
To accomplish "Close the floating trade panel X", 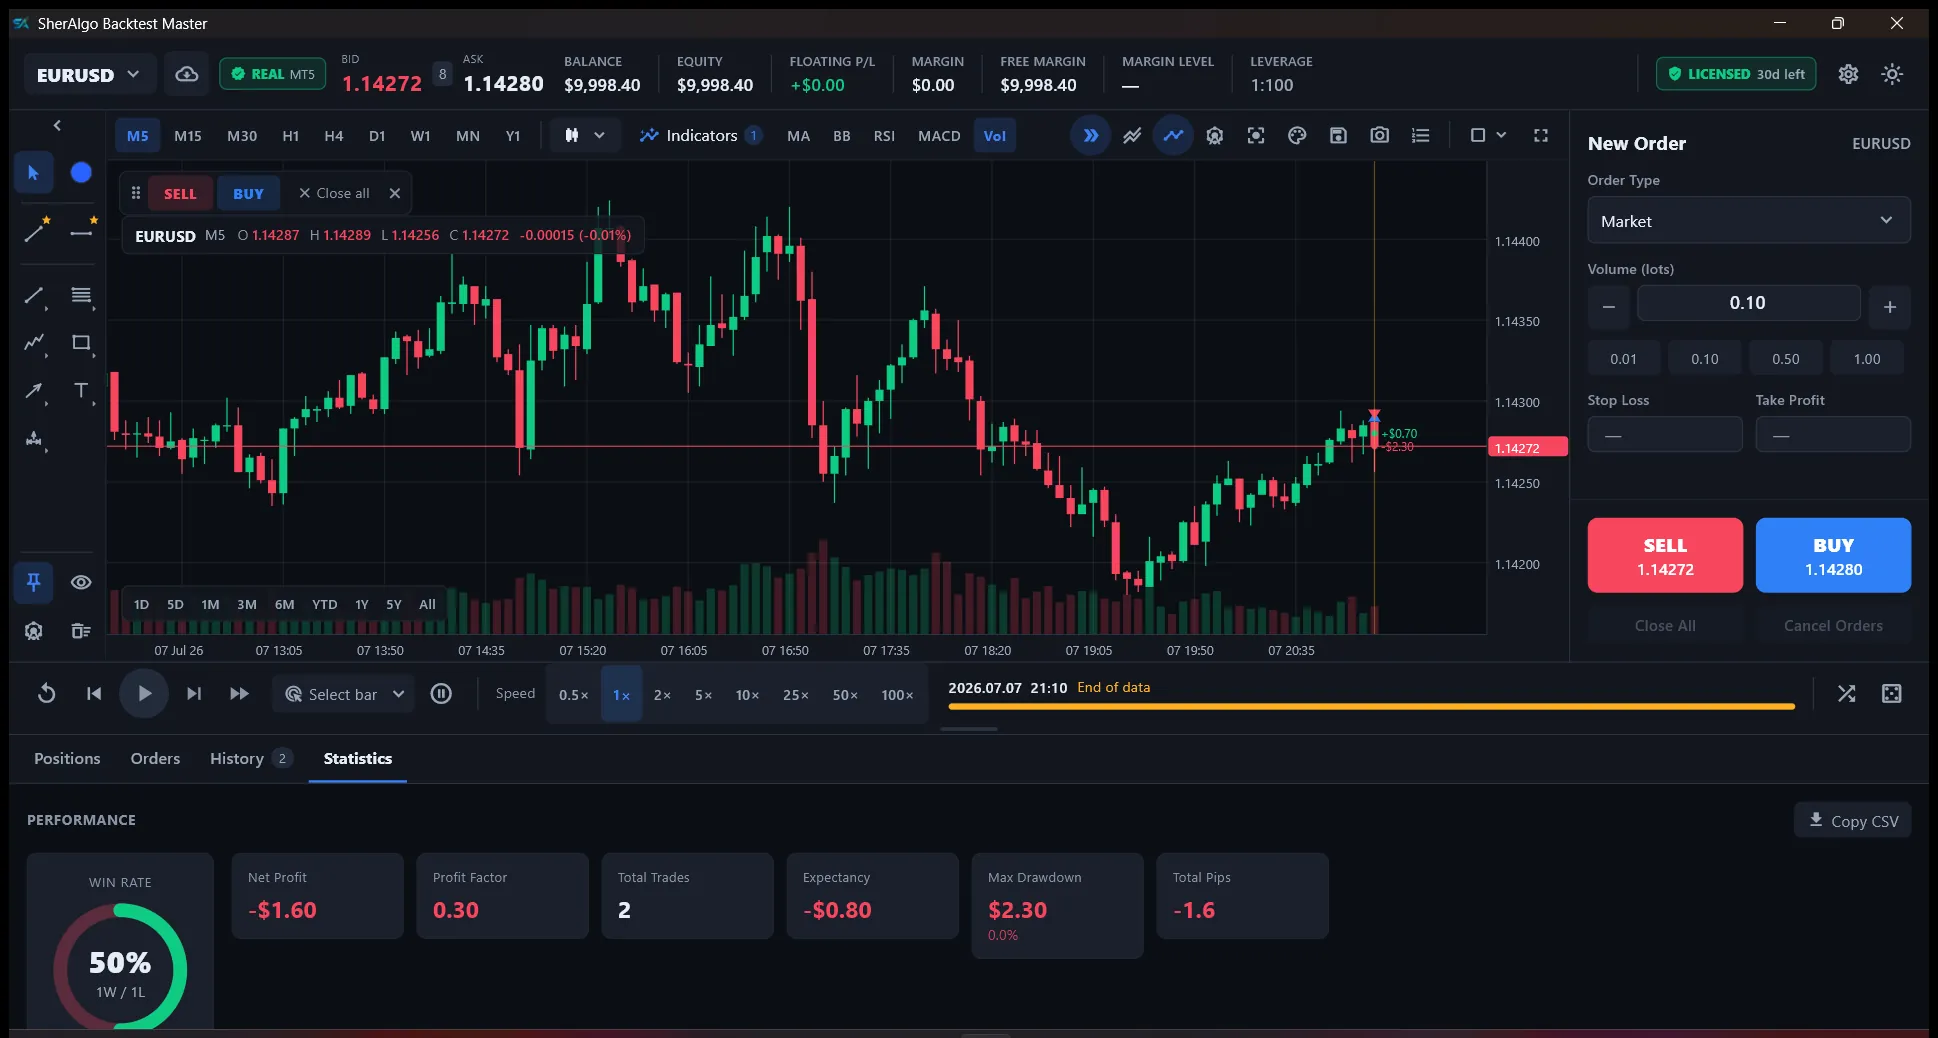I will (x=395, y=193).
